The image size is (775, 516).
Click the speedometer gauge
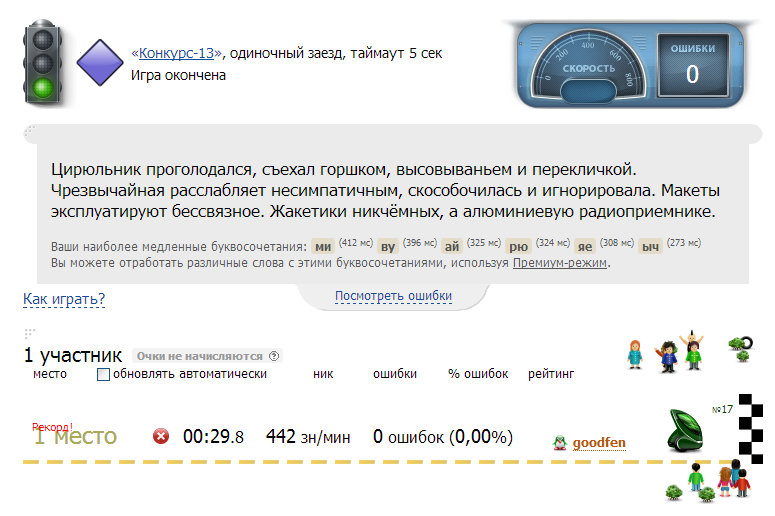point(588,66)
